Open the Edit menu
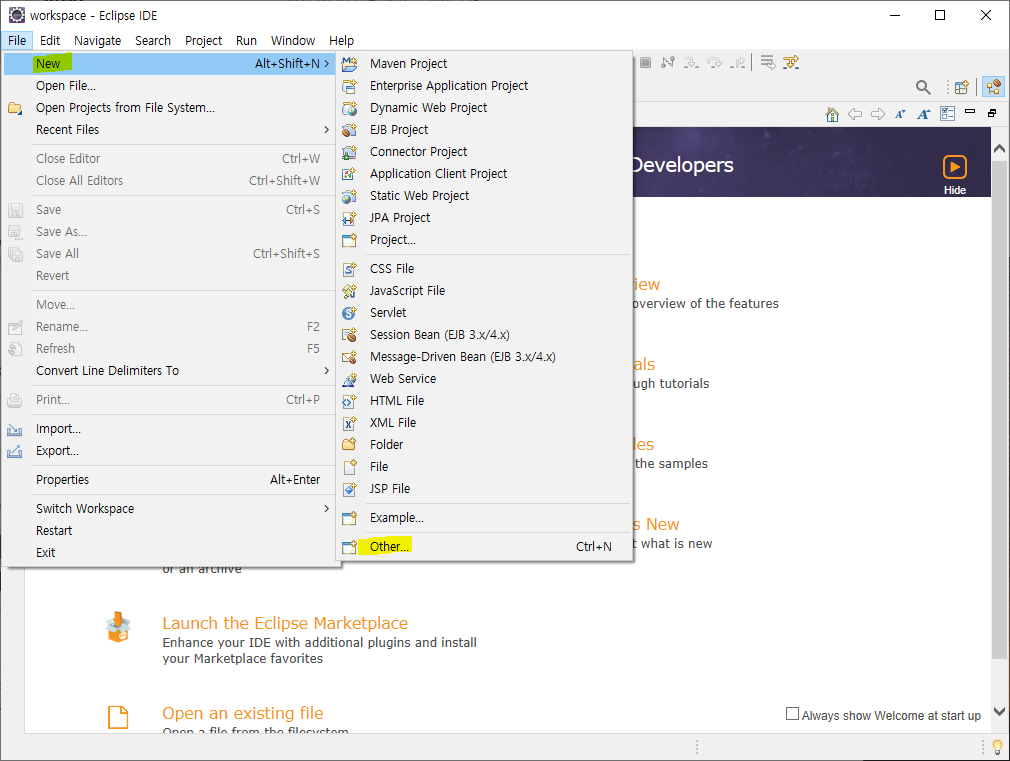Viewport: 1010px width, 761px height. pyautogui.click(x=50, y=41)
